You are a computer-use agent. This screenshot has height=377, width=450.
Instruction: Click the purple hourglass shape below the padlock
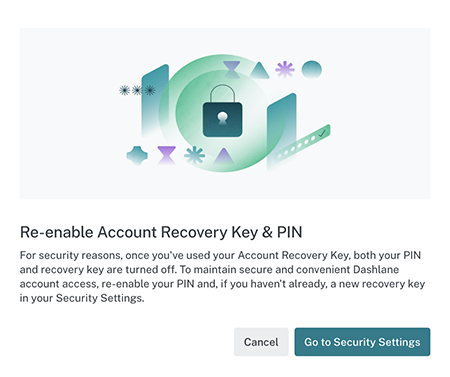pos(166,155)
